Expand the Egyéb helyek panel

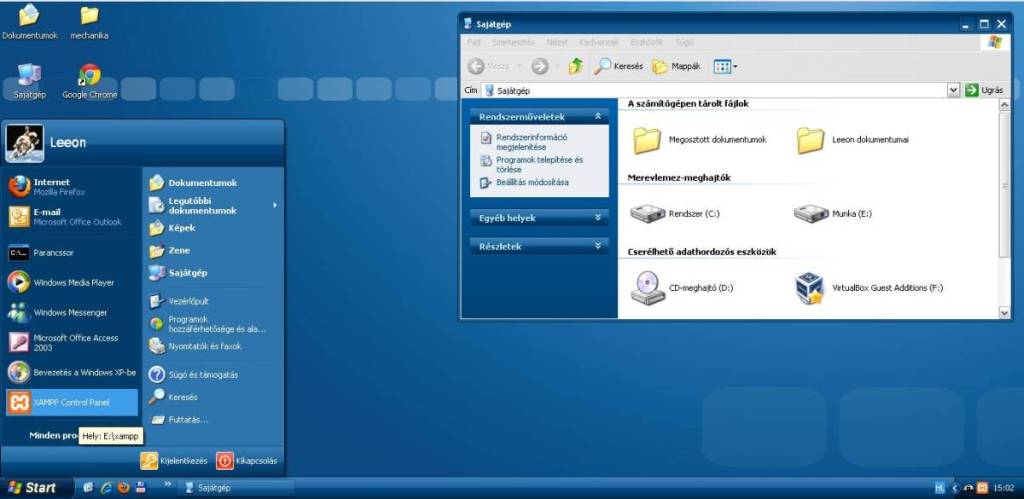[x=598, y=217]
